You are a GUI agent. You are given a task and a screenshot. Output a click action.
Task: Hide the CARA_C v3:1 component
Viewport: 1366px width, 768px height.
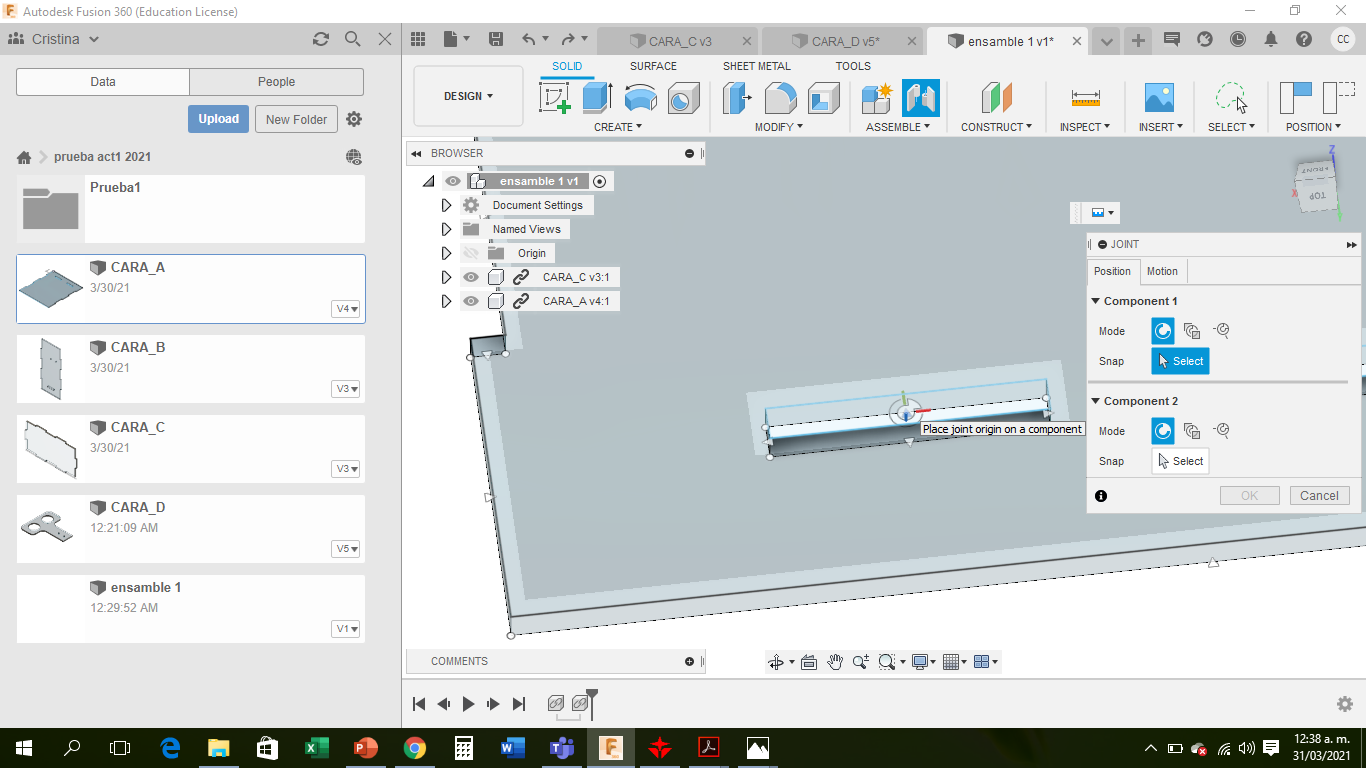471,277
